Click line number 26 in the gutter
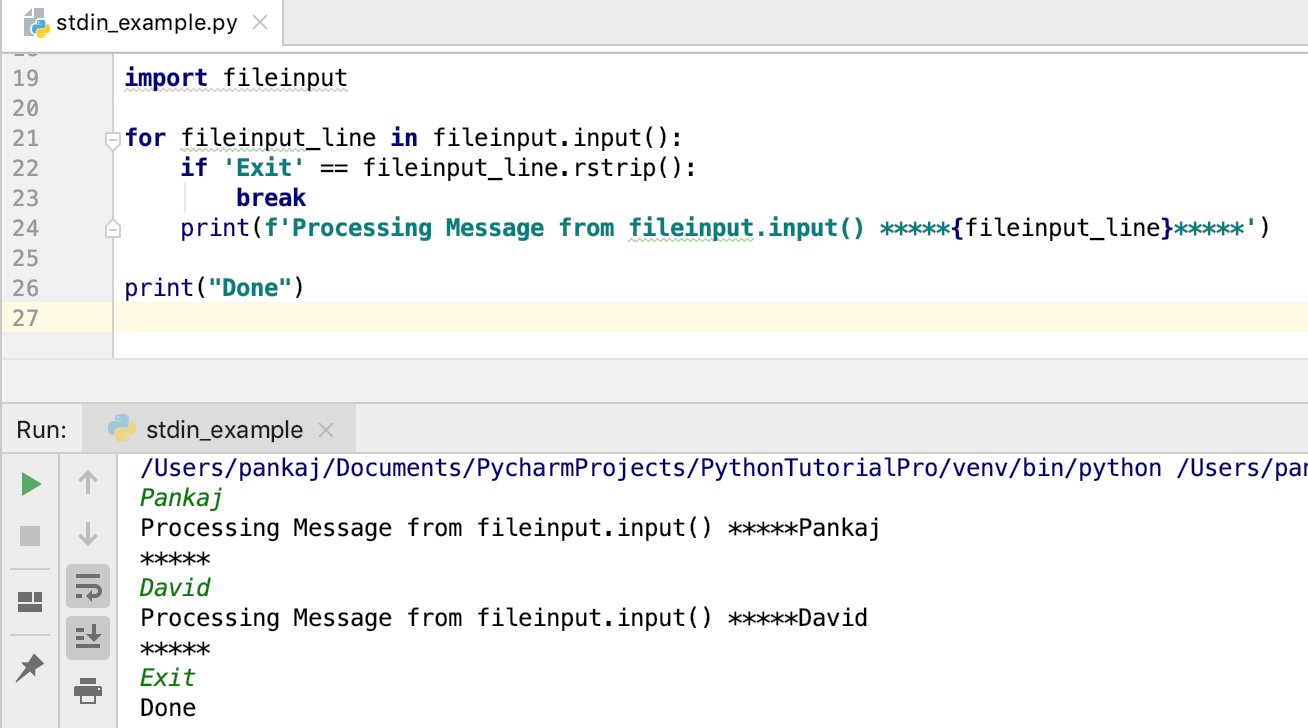Viewport: 1308px width, 728px height. pyautogui.click(x=27, y=287)
